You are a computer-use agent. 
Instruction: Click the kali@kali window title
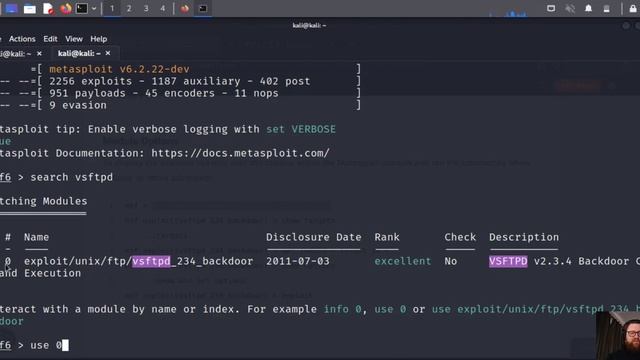click(x=309, y=25)
